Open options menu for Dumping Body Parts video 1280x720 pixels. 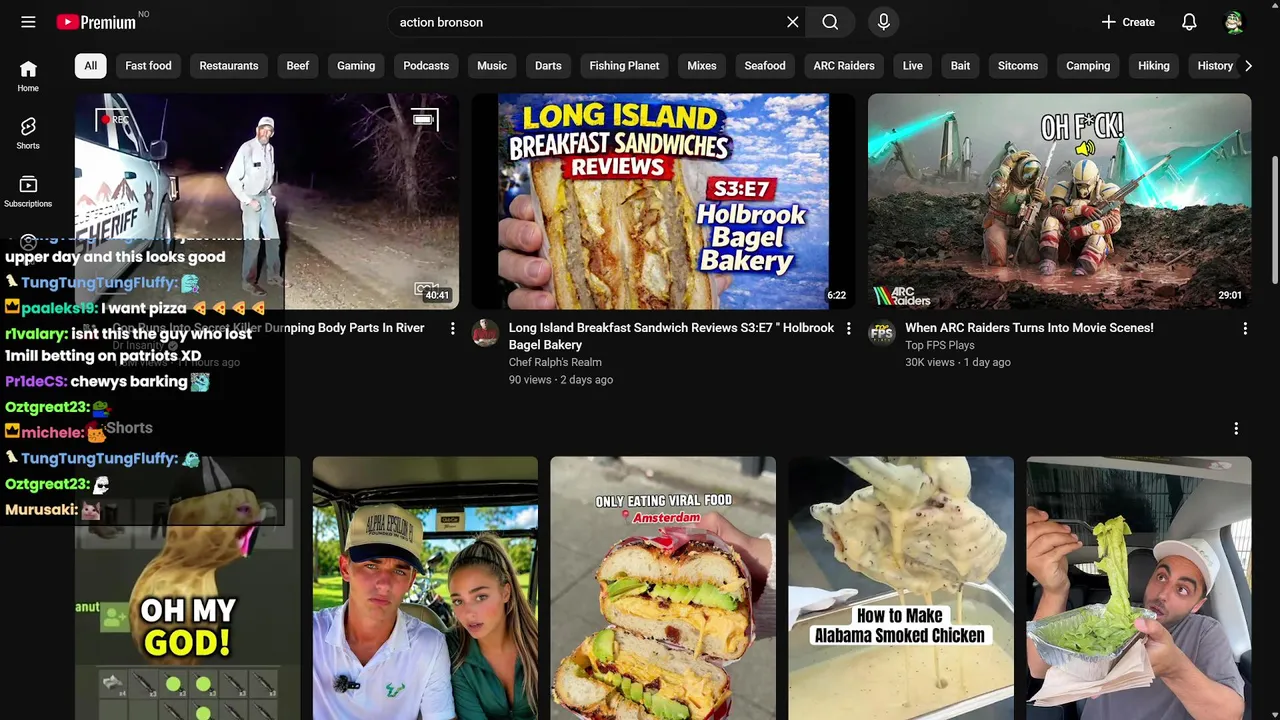tap(452, 328)
